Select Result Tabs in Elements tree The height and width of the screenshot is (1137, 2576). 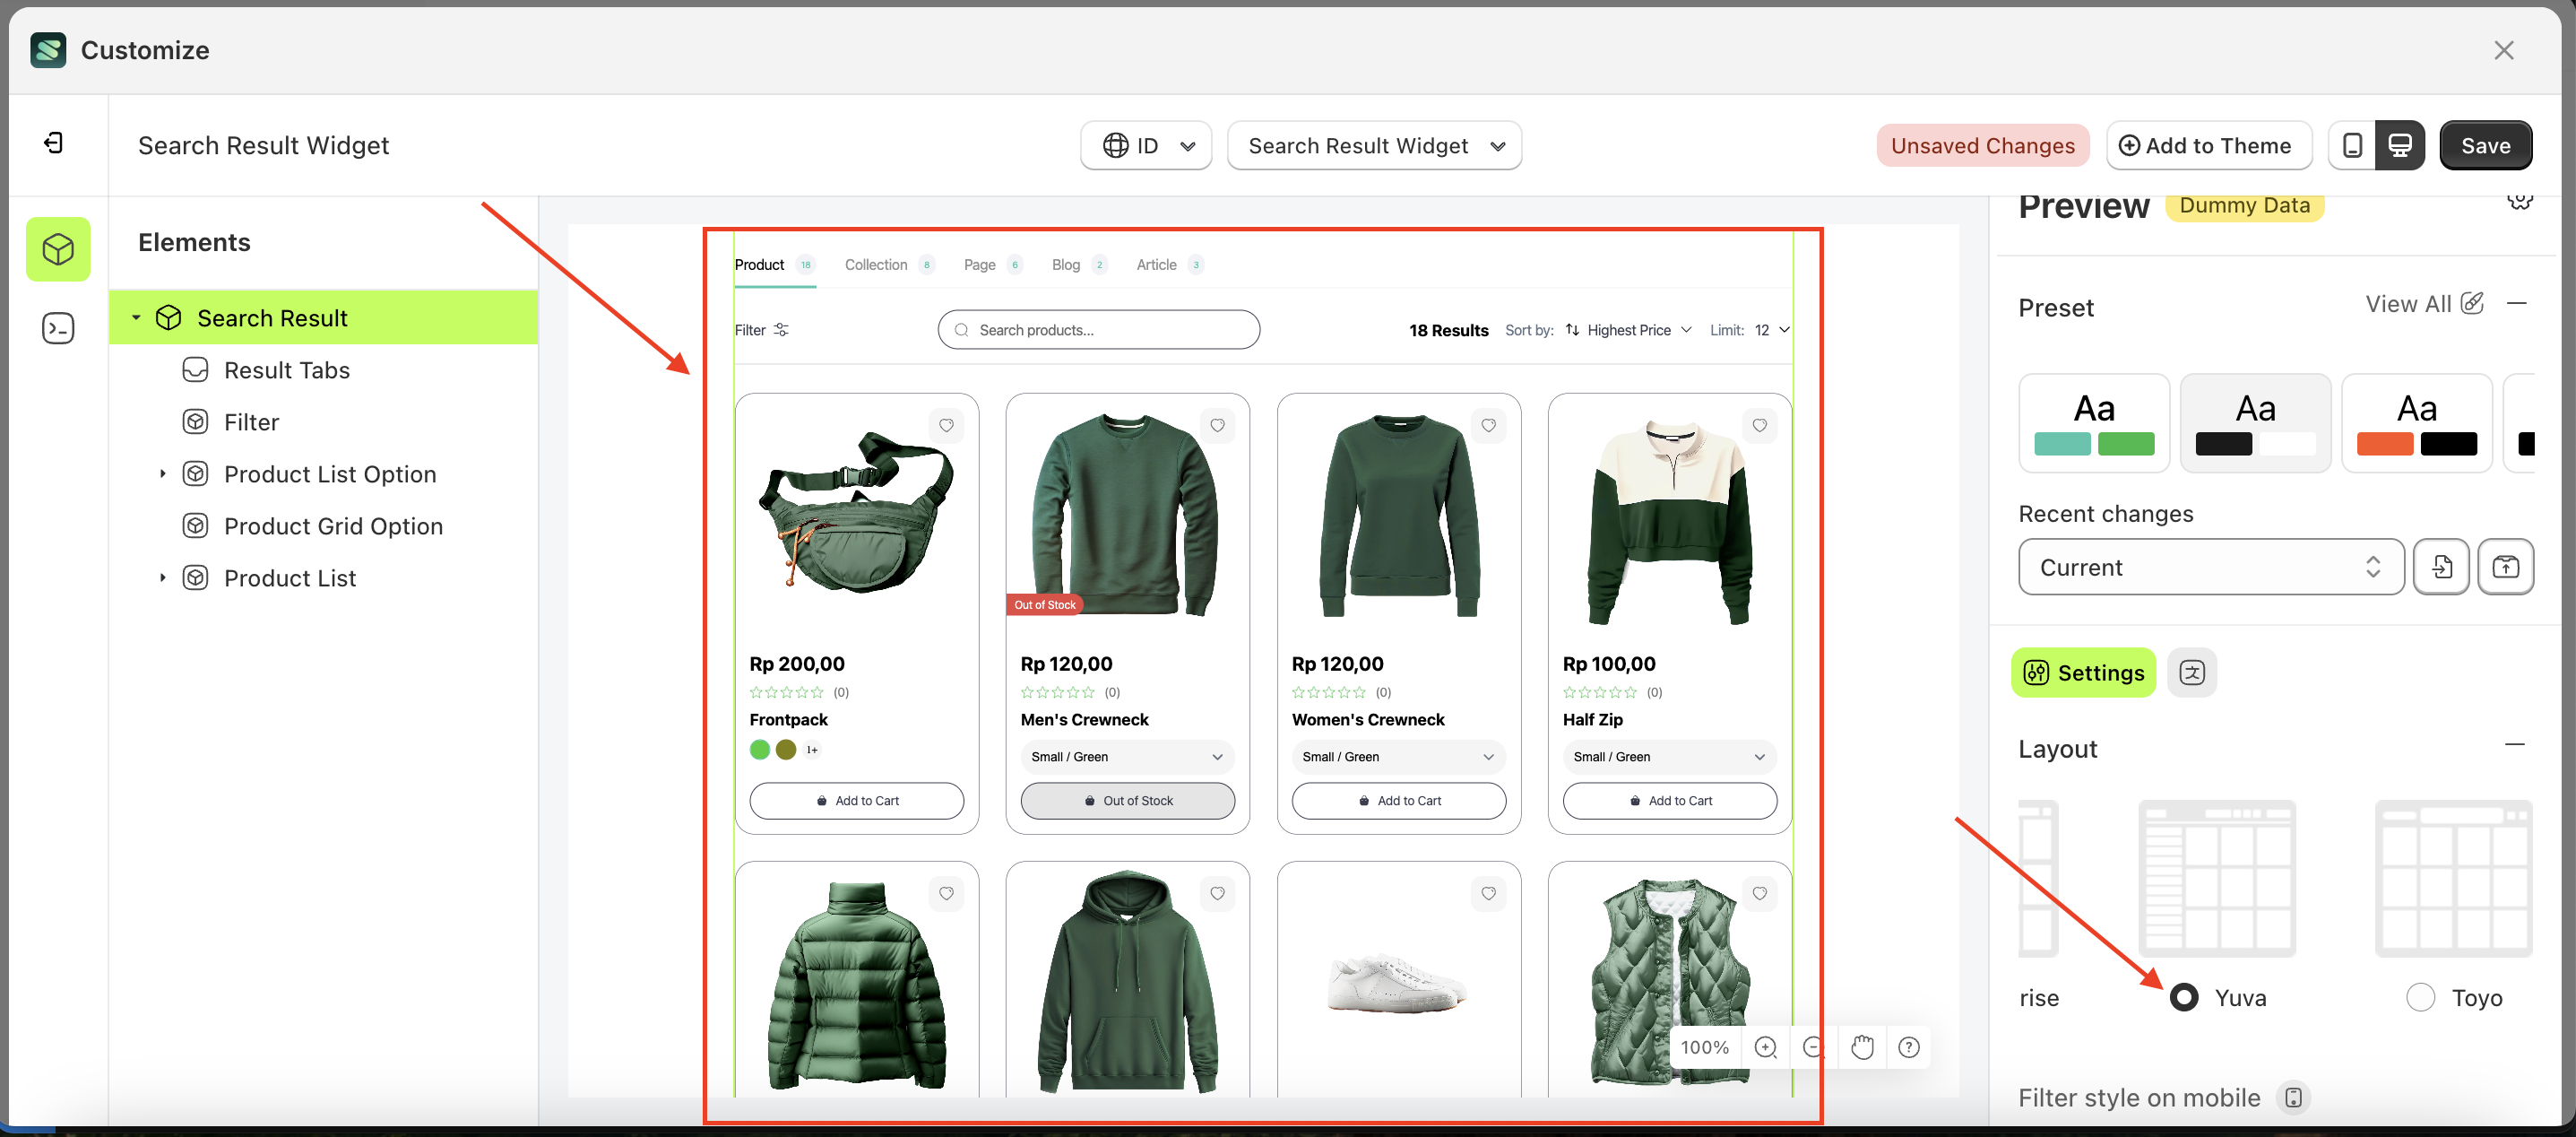click(x=286, y=370)
